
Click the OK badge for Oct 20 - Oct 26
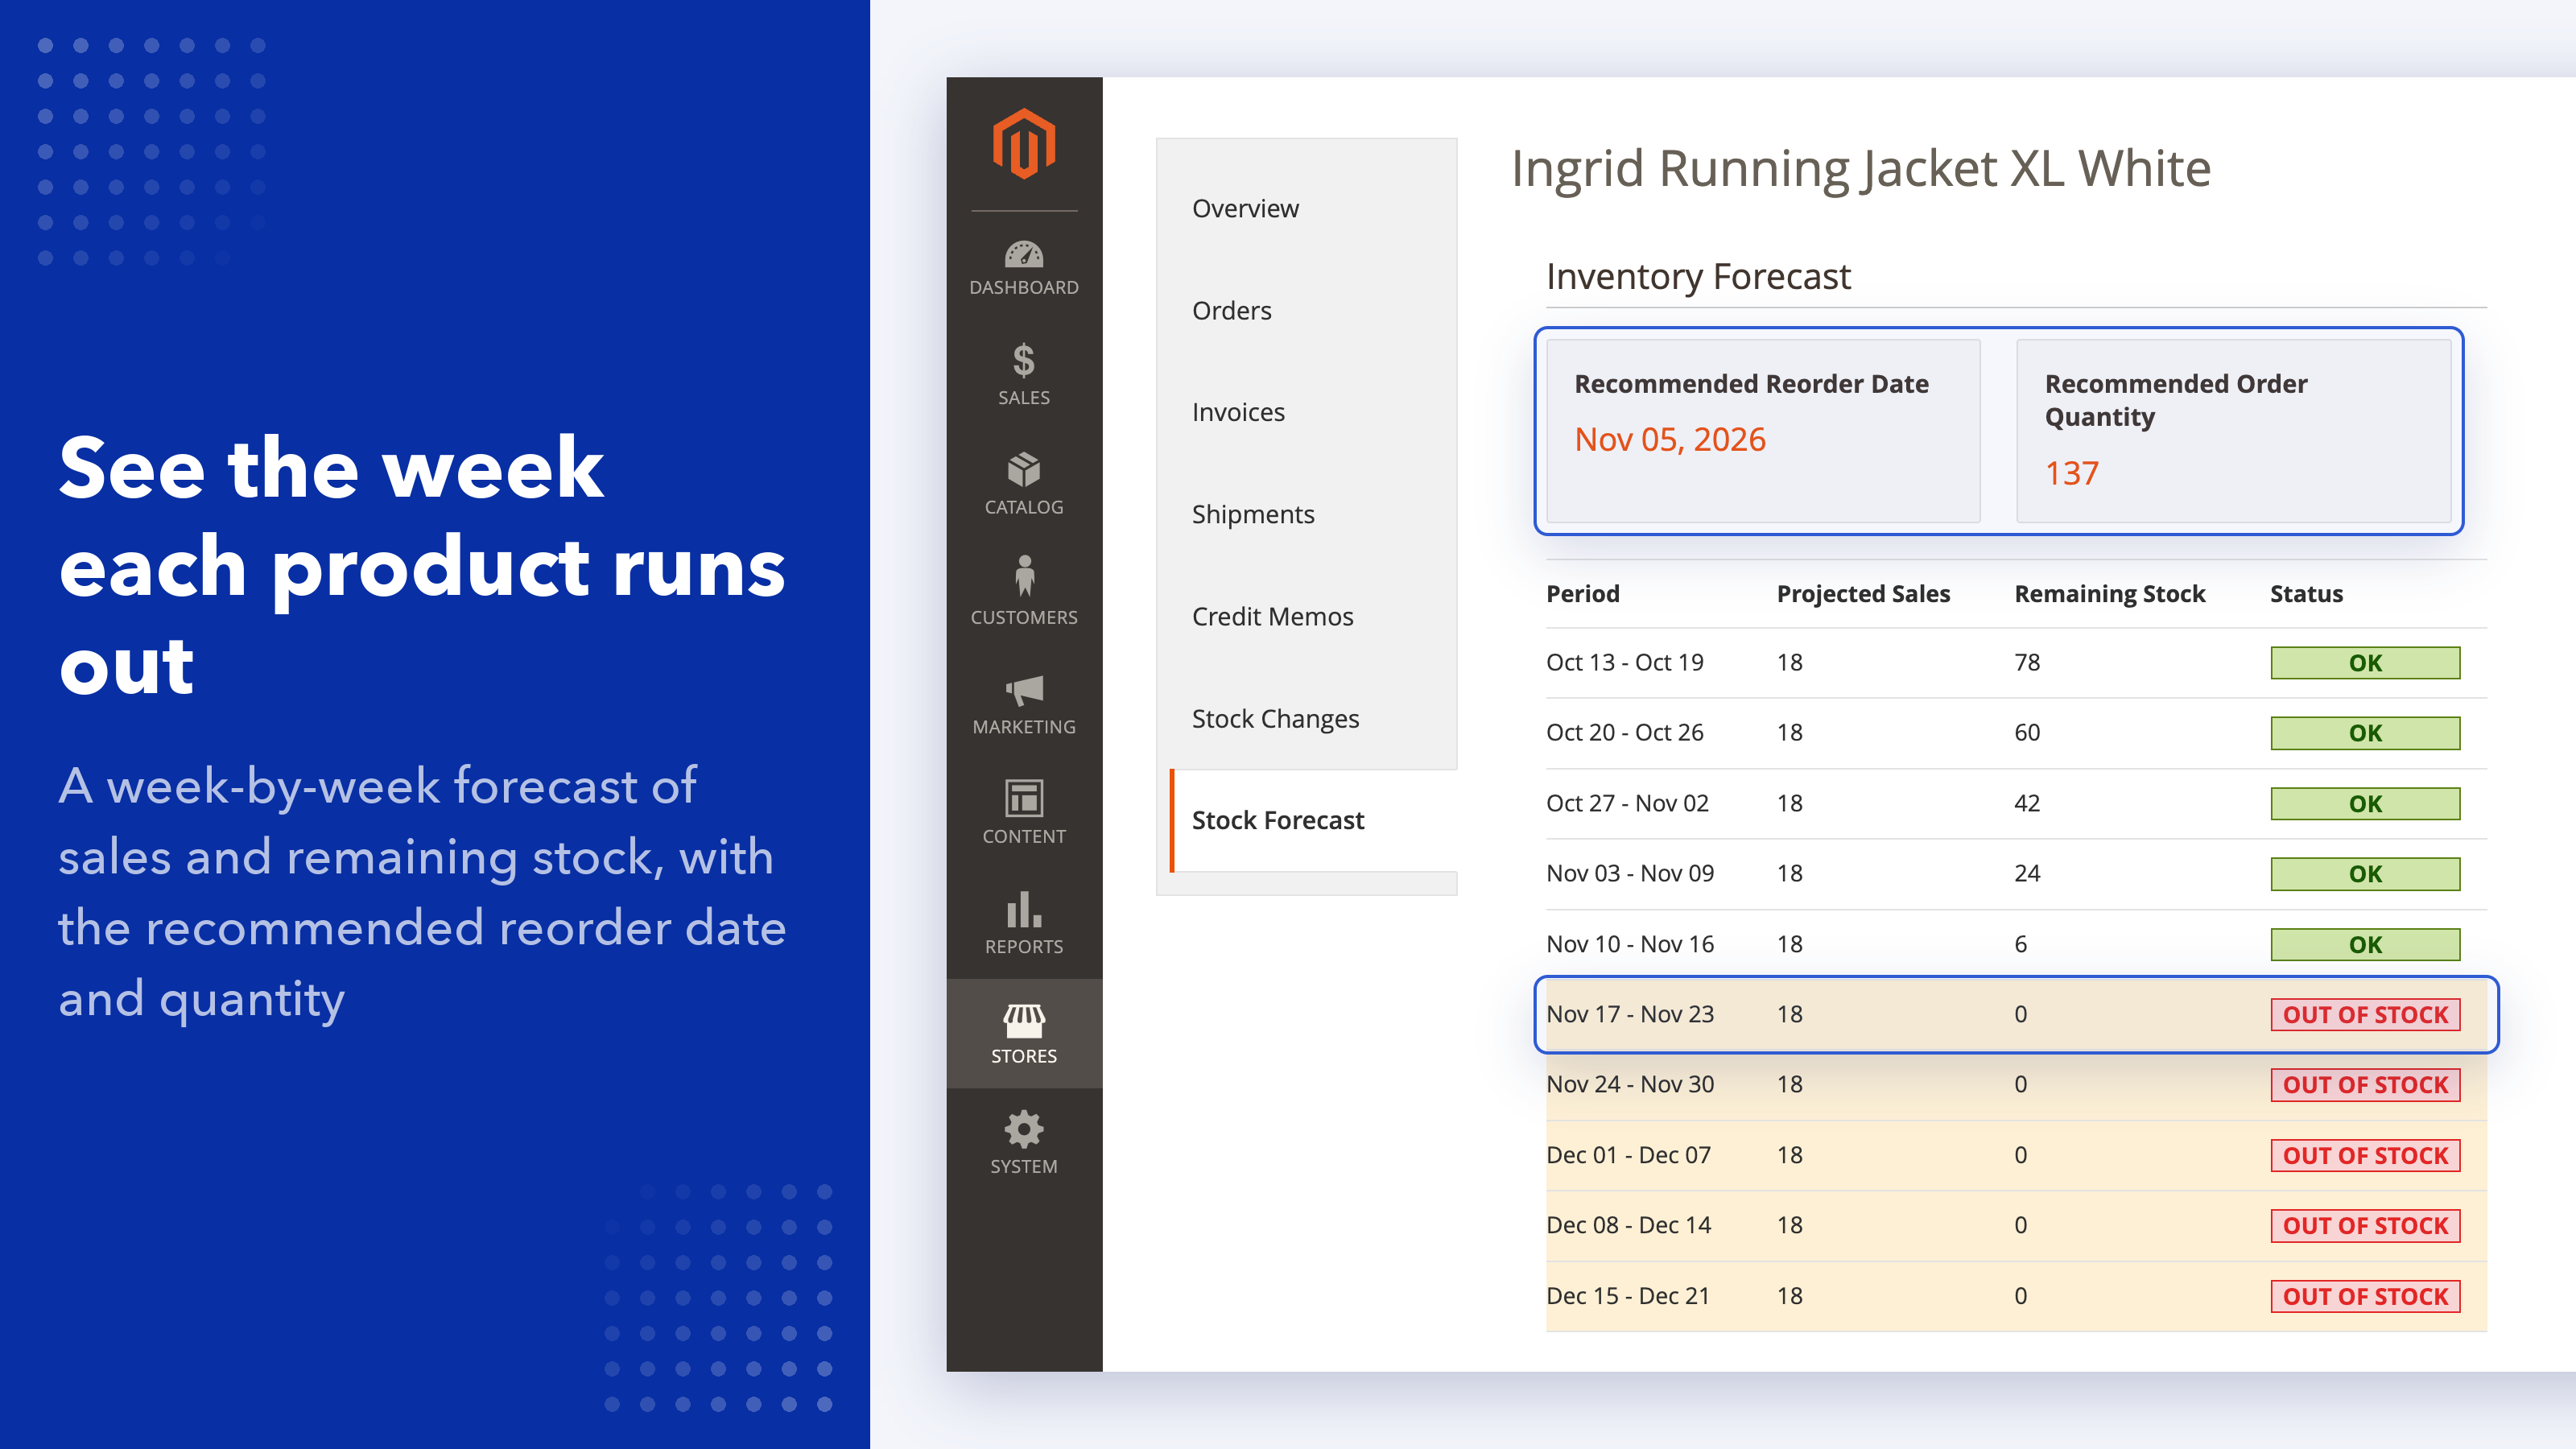click(2364, 733)
